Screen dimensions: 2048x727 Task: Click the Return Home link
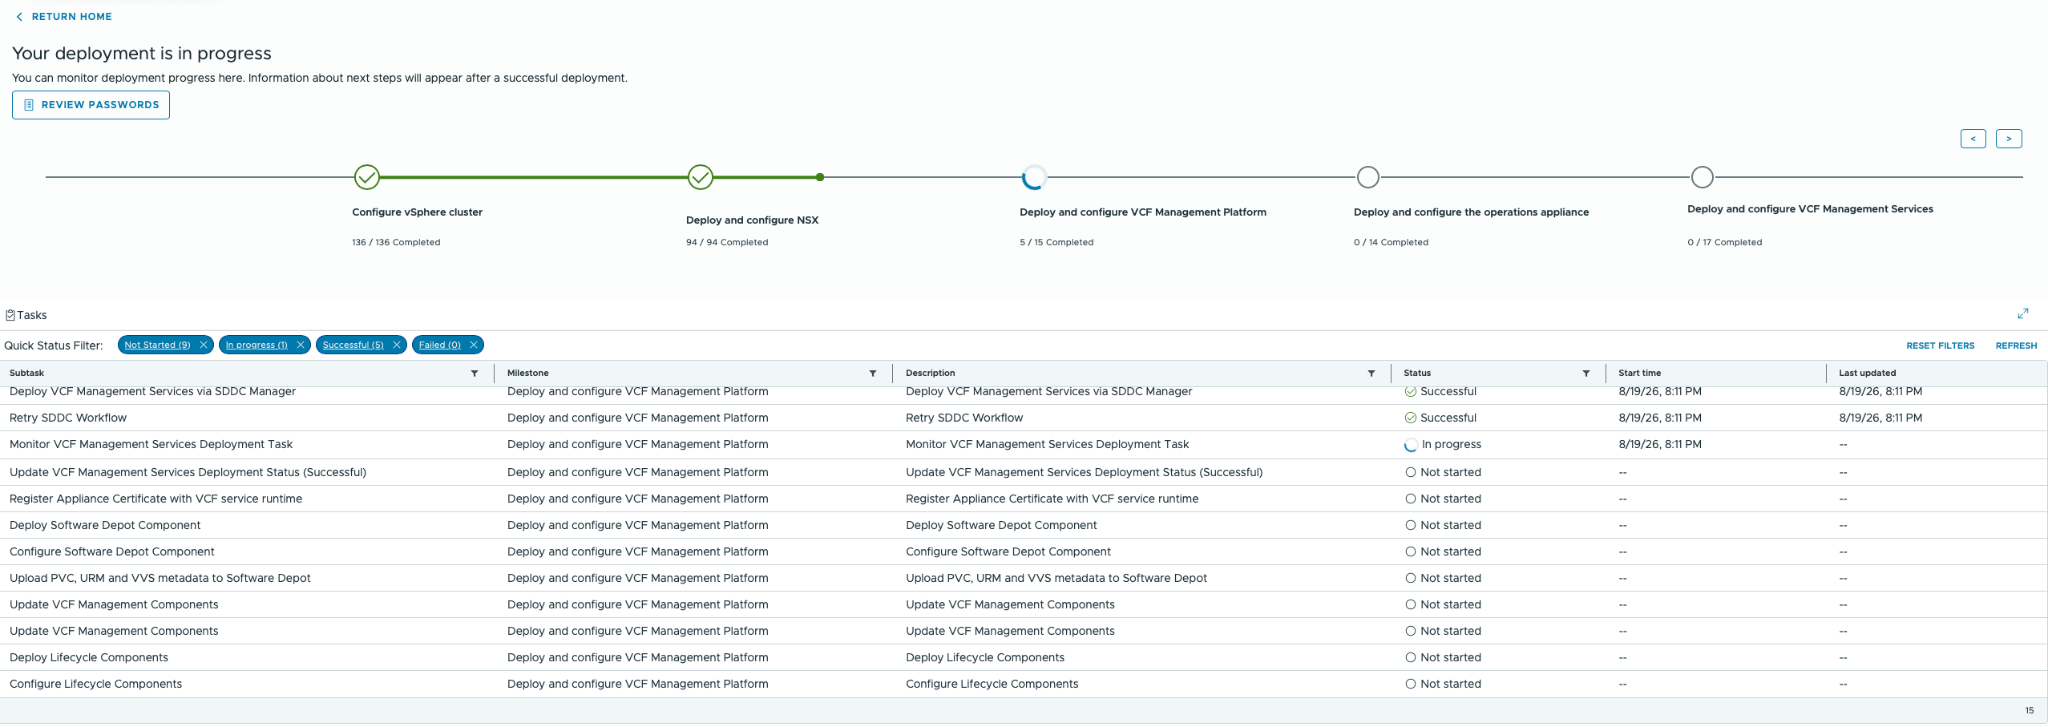(x=64, y=17)
